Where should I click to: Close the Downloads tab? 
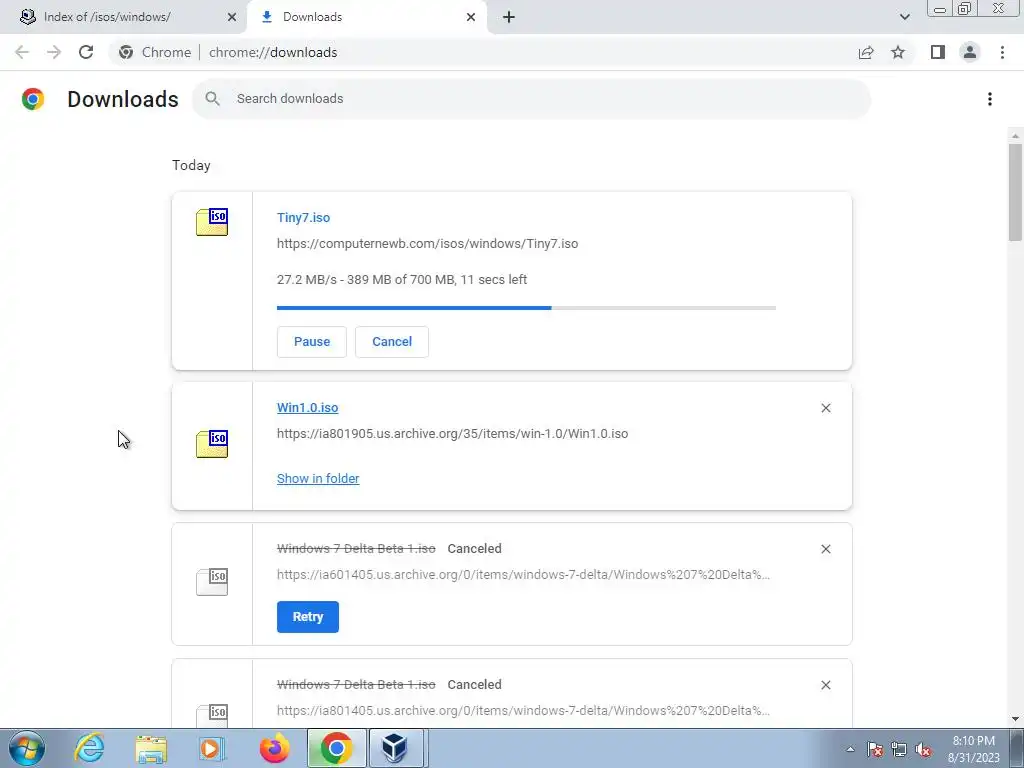click(x=471, y=18)
